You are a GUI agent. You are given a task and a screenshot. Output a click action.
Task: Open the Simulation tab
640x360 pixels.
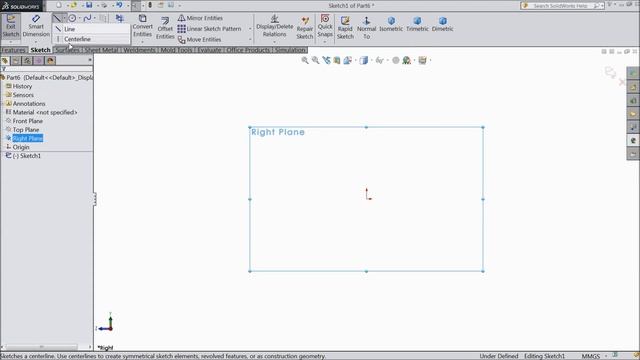(290, 50)
